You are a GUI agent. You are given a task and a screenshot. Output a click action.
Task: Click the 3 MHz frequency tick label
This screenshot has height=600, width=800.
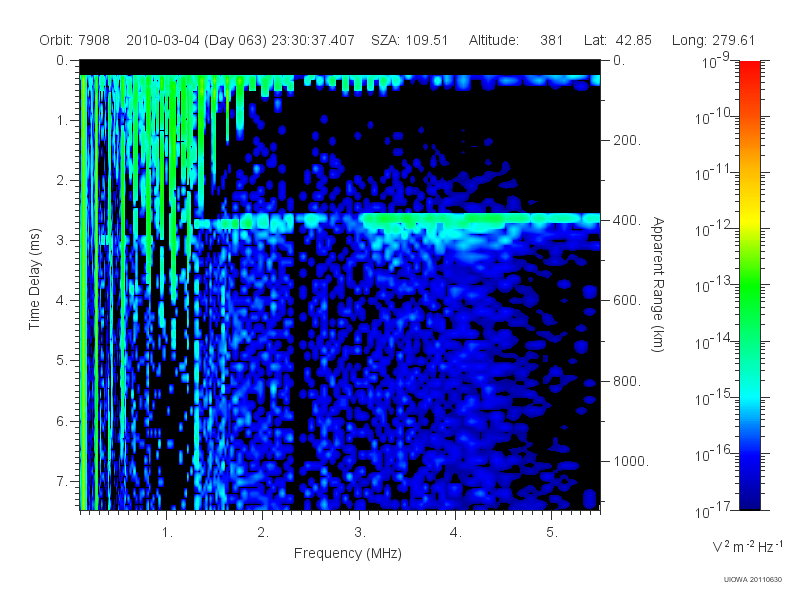360,533
